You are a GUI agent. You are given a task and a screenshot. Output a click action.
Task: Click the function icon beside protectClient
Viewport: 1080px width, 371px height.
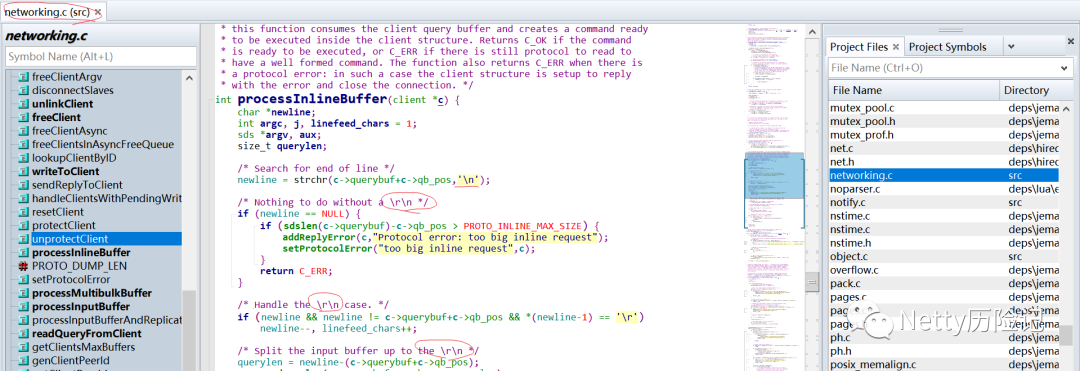[x=23, y=226]
